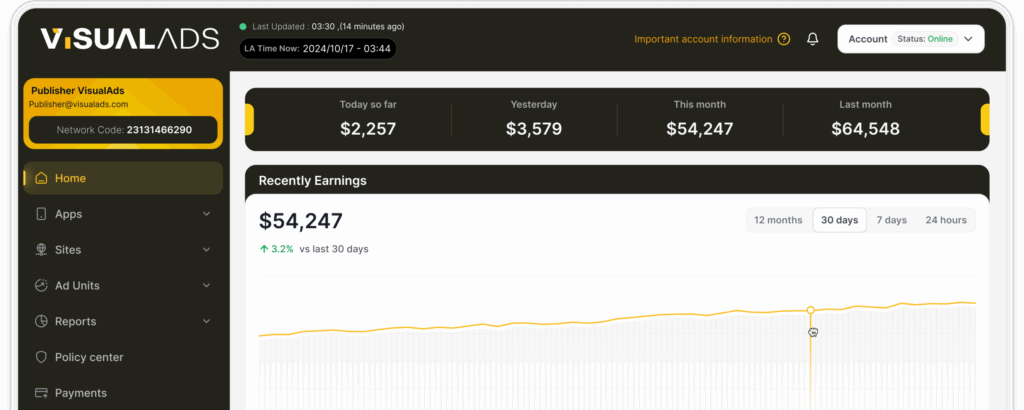Select the 24 hours range
Screen dimensions: 1024x410
coord(946,220)
